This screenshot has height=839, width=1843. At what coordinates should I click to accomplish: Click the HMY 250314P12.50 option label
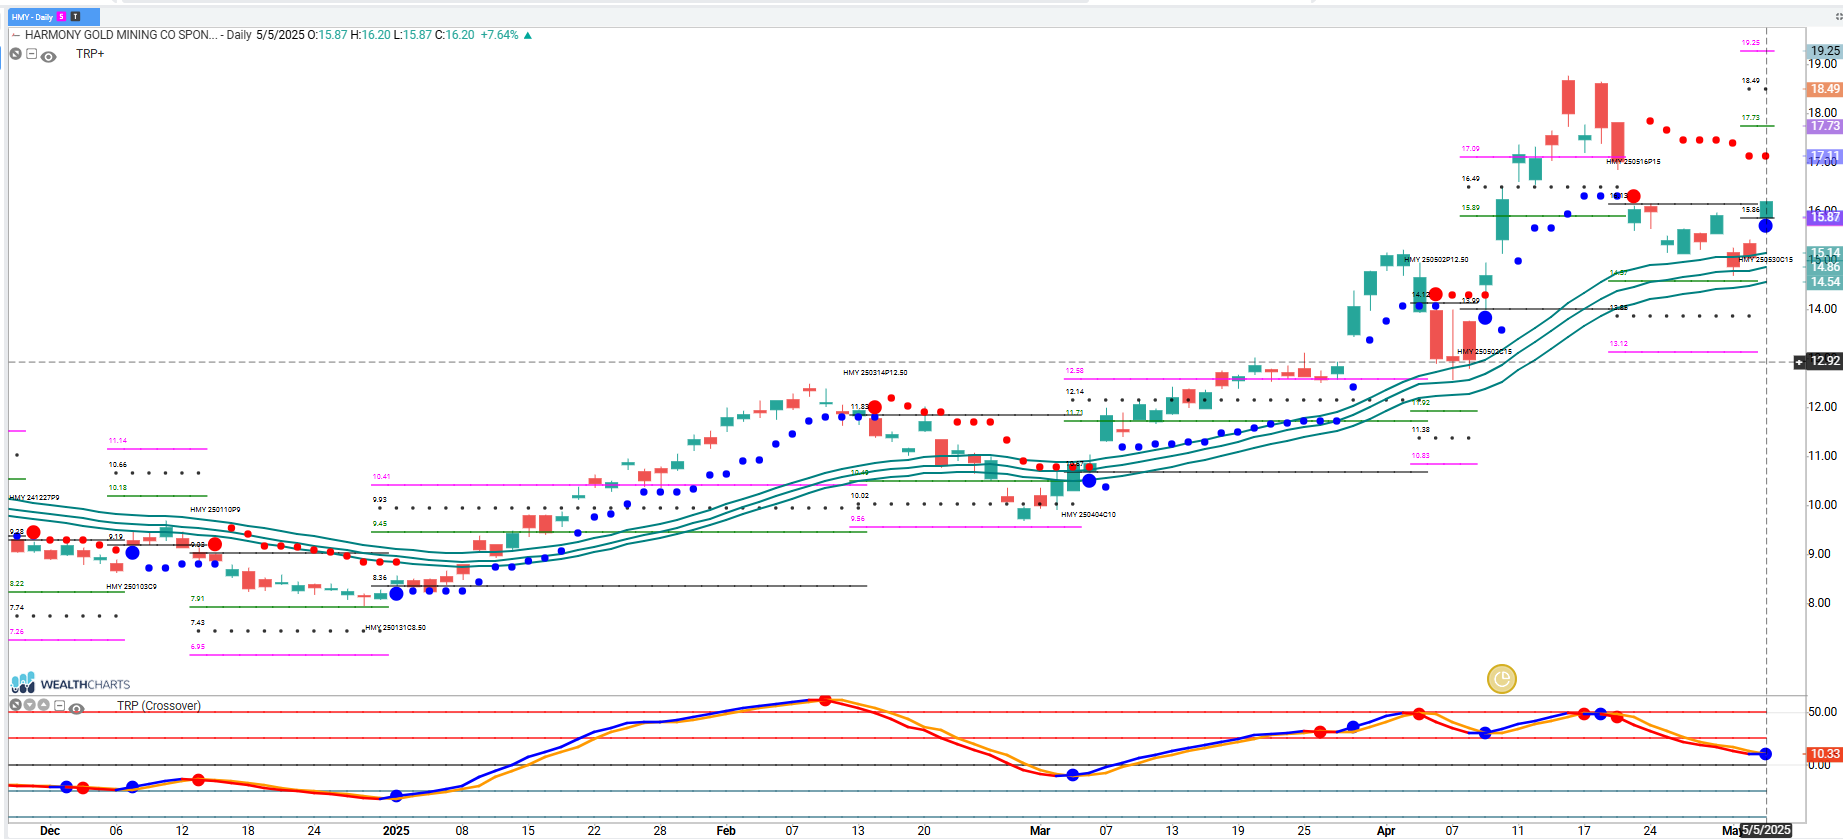[x=875, y=372]
